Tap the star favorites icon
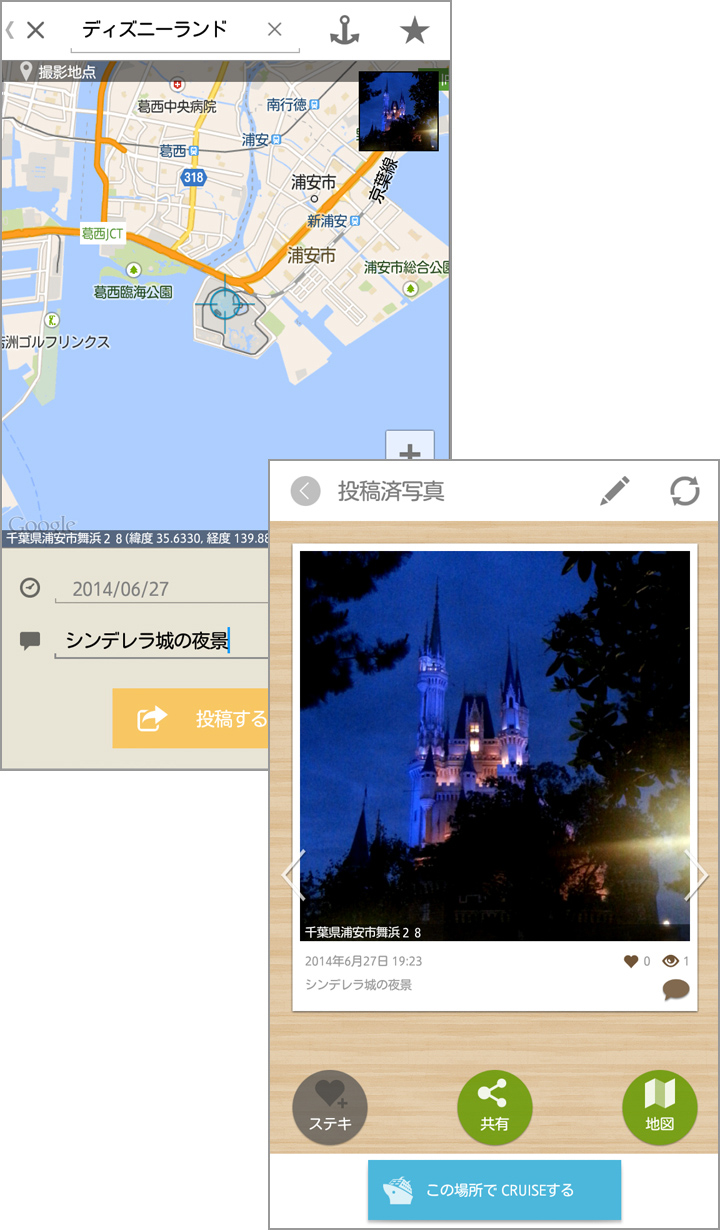Image resolution: width=720 pixels, height=1230 pixels. [x=414, y=31]
